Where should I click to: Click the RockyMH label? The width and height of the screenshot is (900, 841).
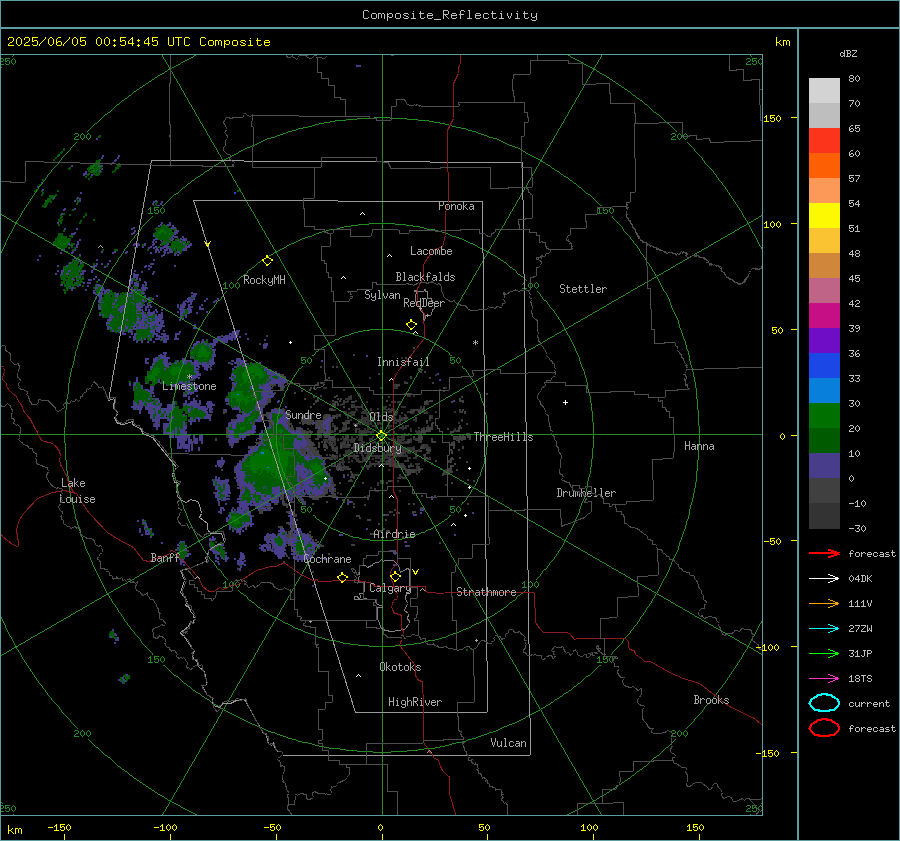tap(264, 280)
